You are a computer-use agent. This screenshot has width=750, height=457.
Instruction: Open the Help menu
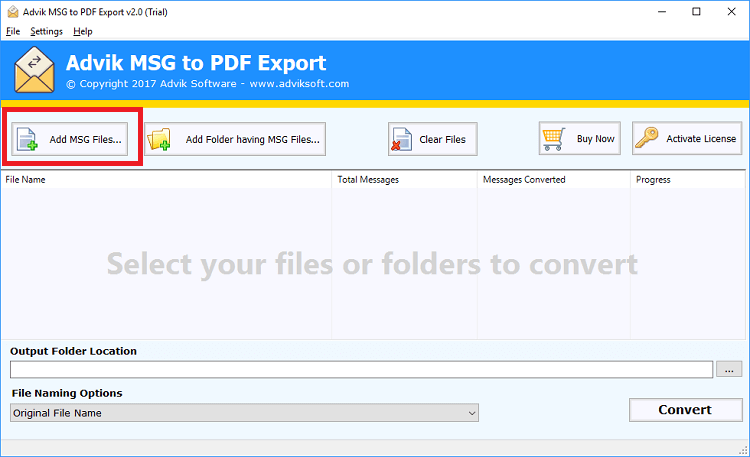(x=83, y=31)
